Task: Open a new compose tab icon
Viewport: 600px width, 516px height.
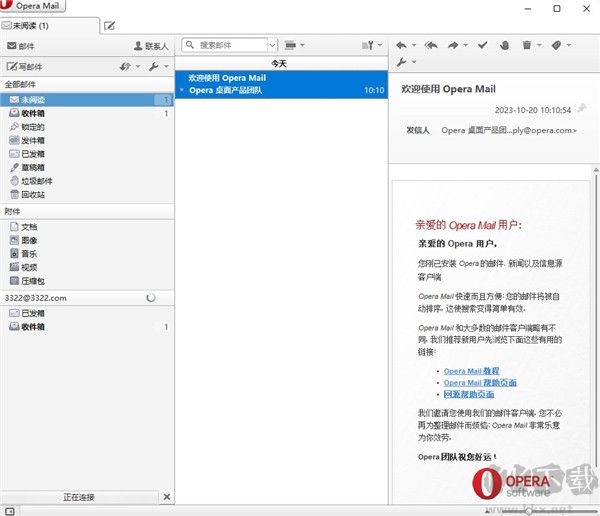Action: click(x=109, y=26)
